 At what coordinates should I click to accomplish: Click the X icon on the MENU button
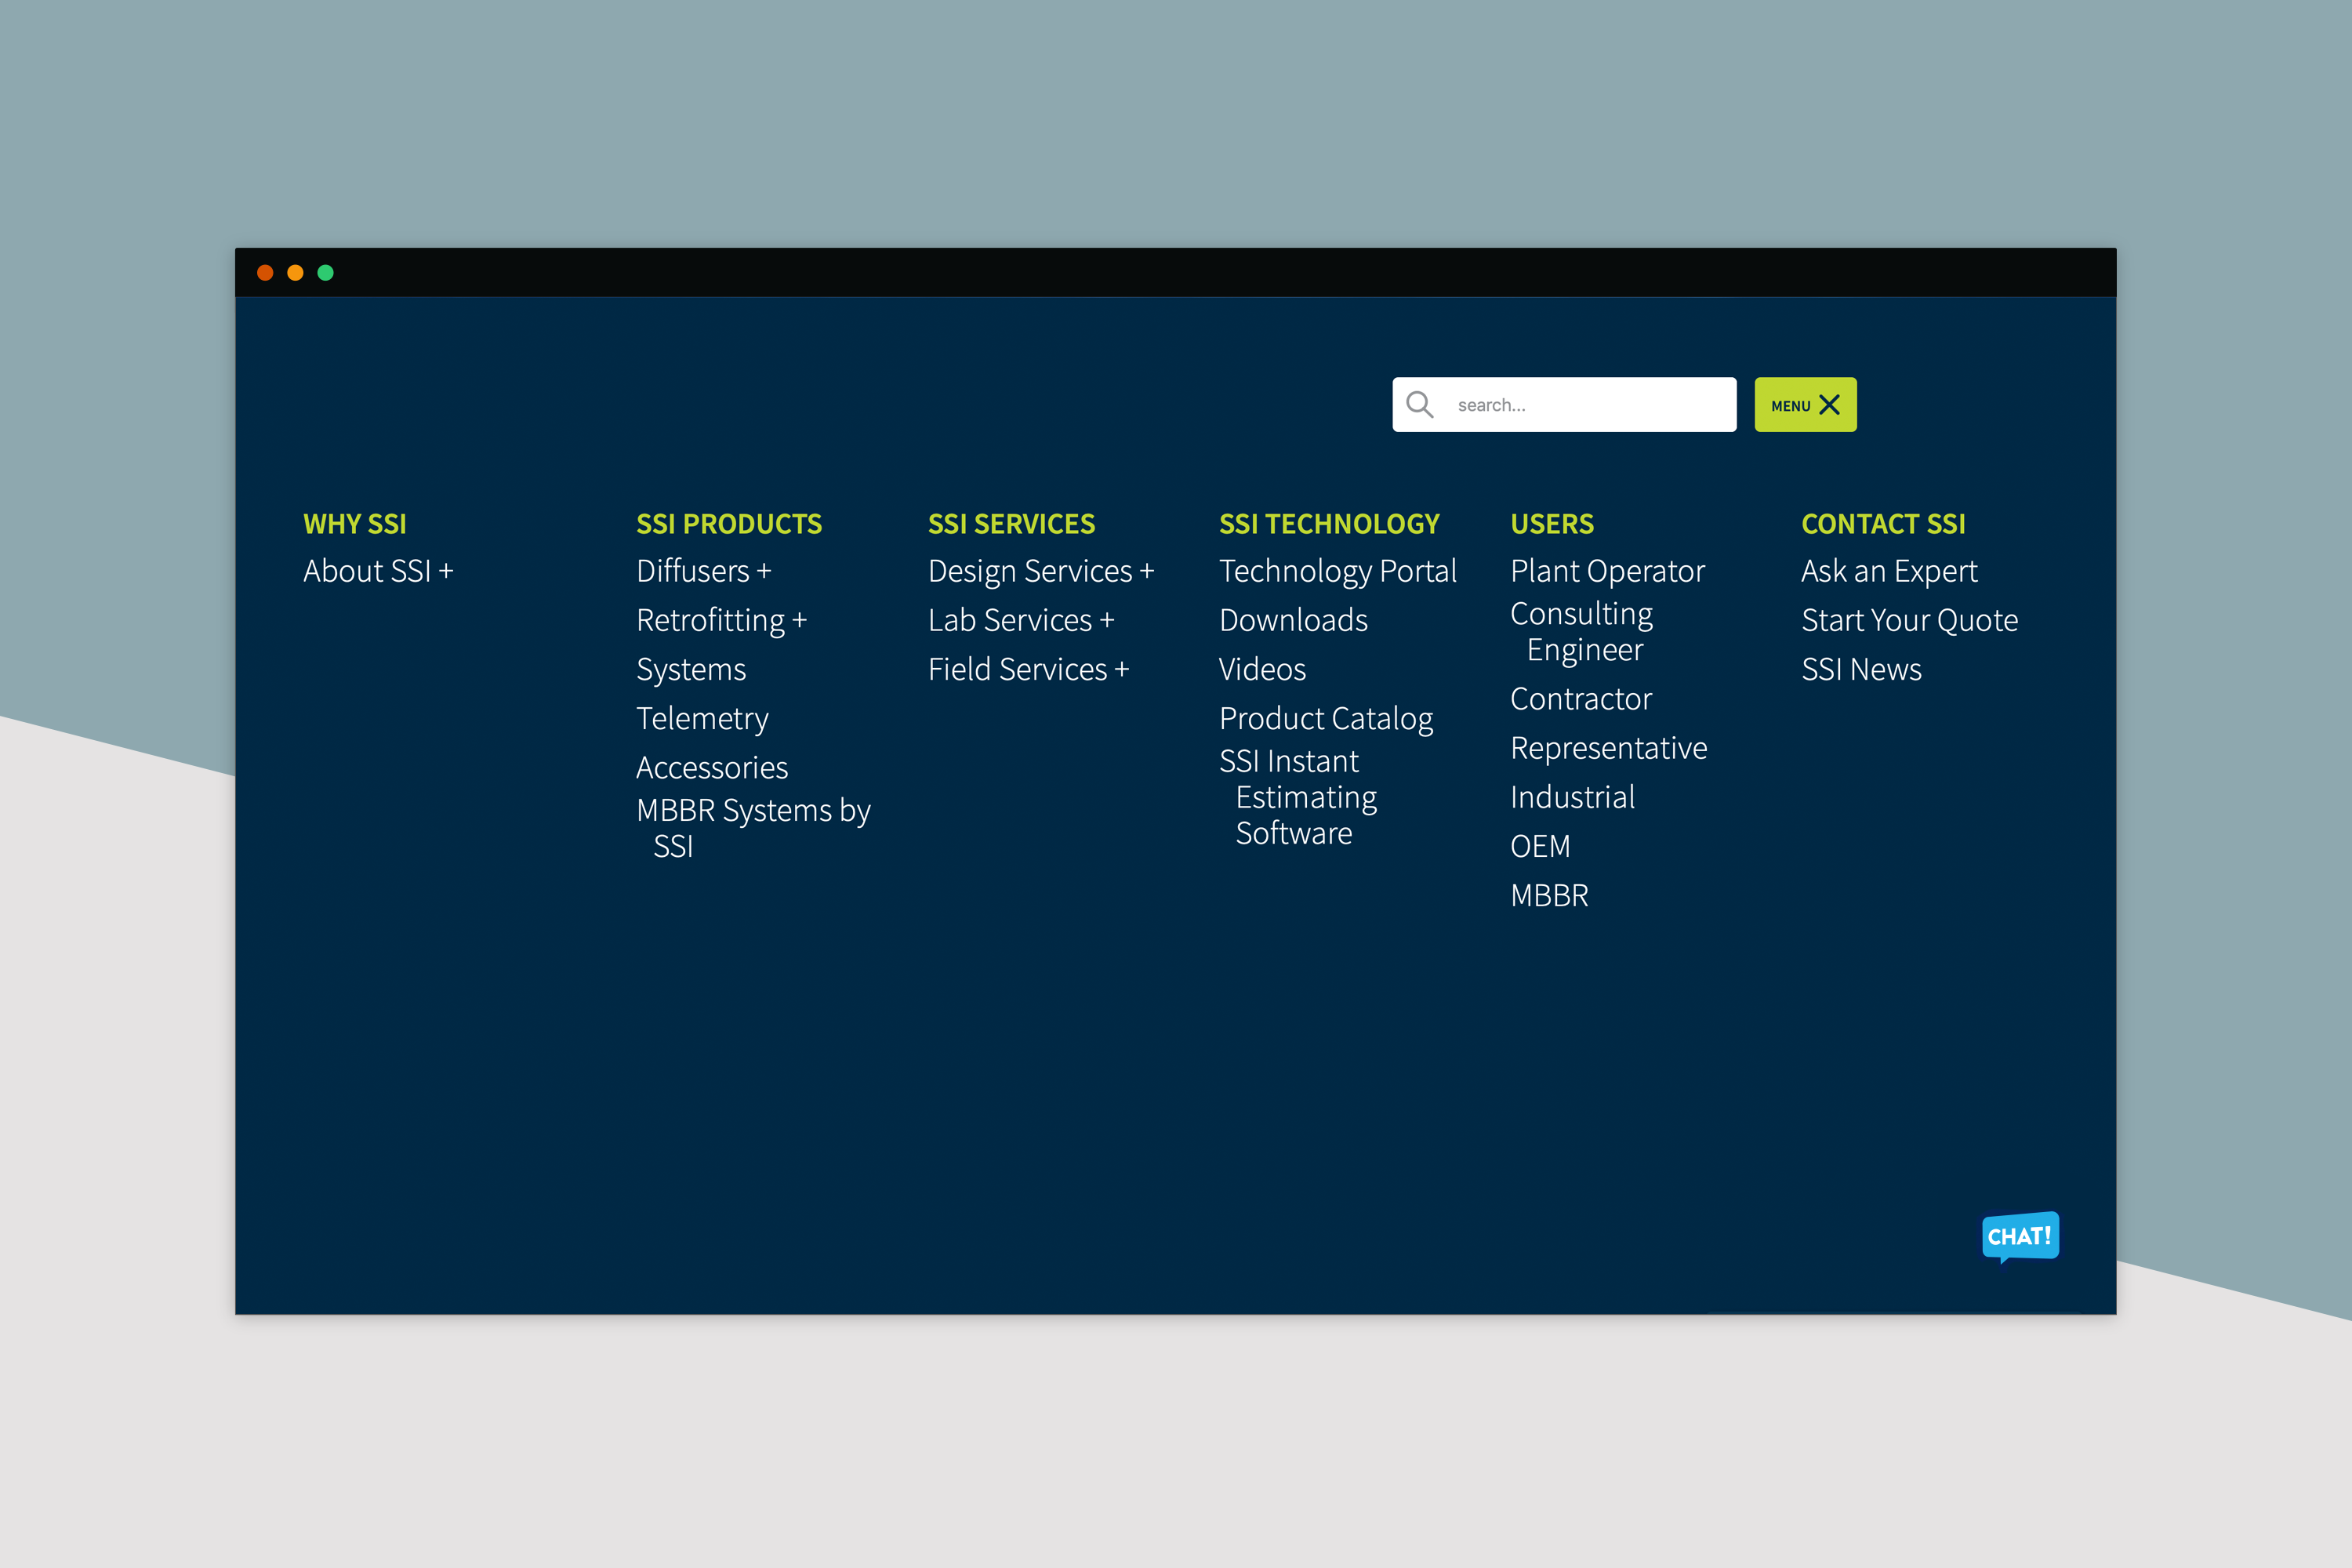[x=1830, y=404]
